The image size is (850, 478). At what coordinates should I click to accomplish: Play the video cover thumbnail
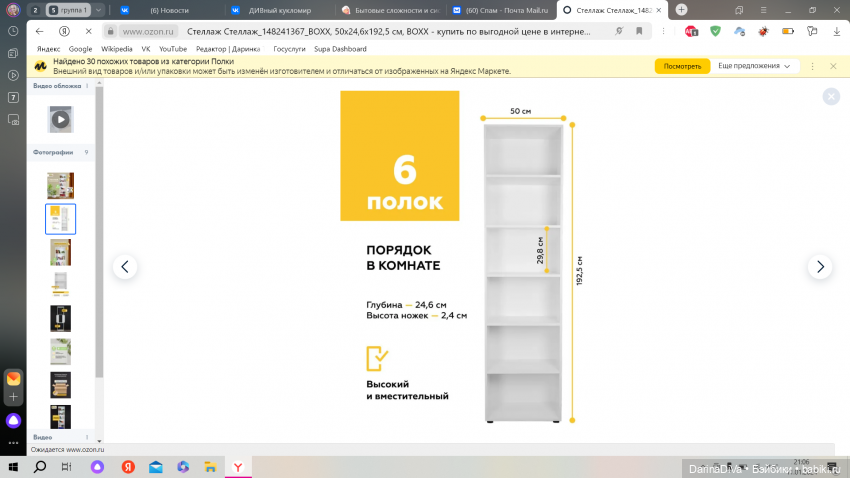pyautogui.click(x=60, y=119)
